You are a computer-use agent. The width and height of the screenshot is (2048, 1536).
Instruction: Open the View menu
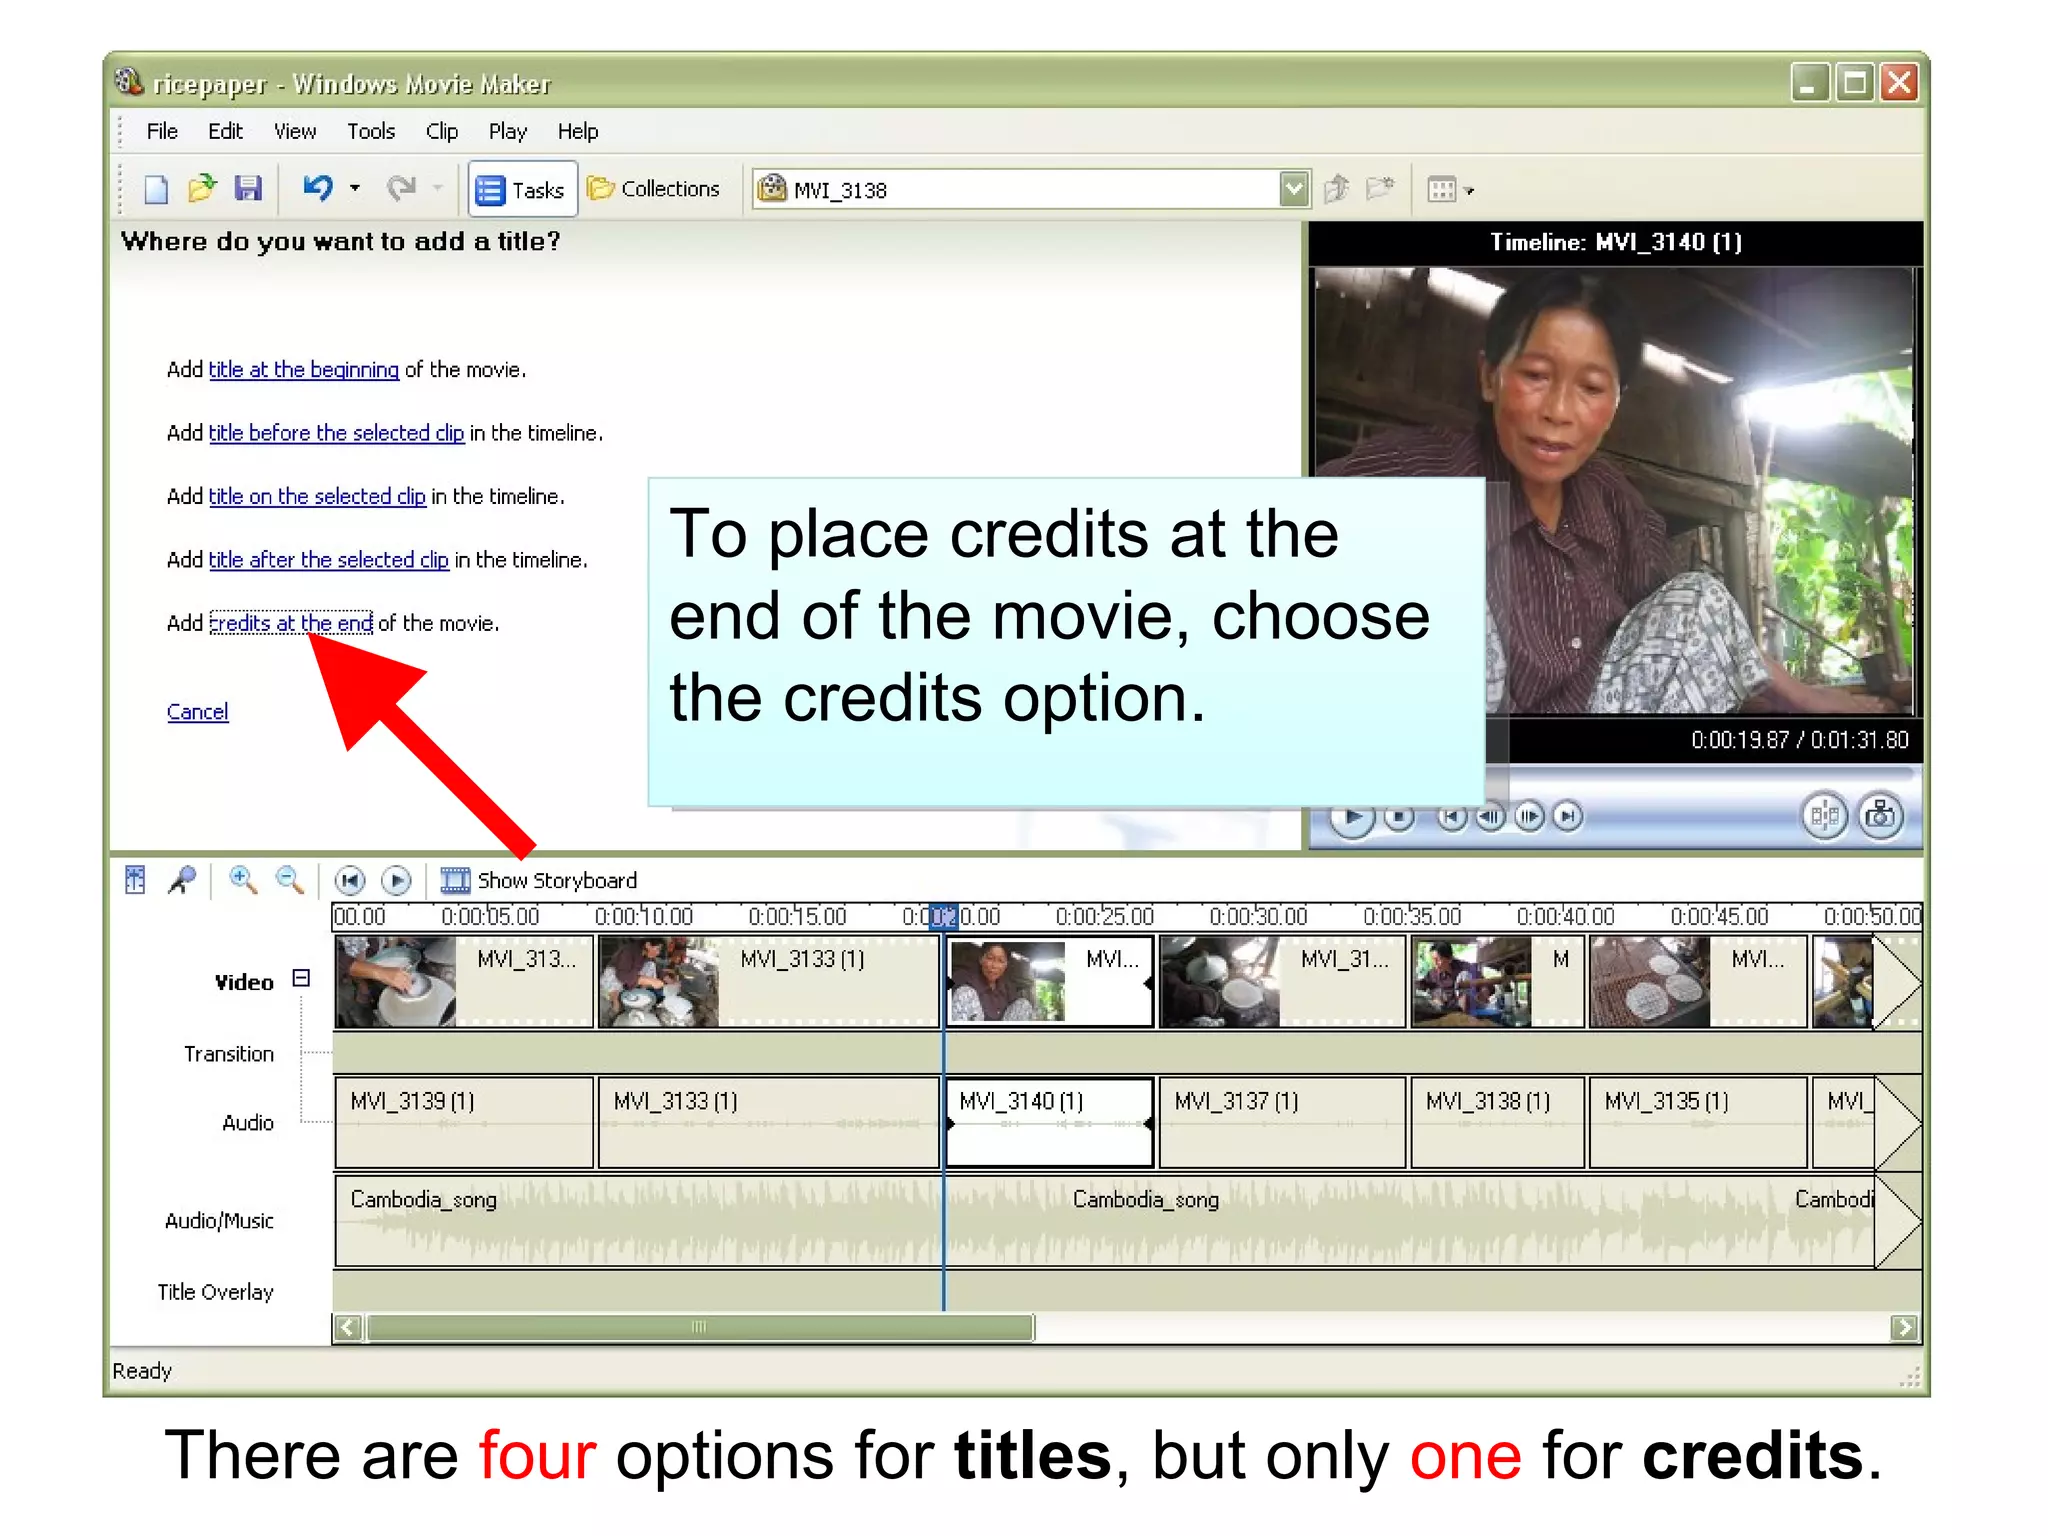(295, 131)
